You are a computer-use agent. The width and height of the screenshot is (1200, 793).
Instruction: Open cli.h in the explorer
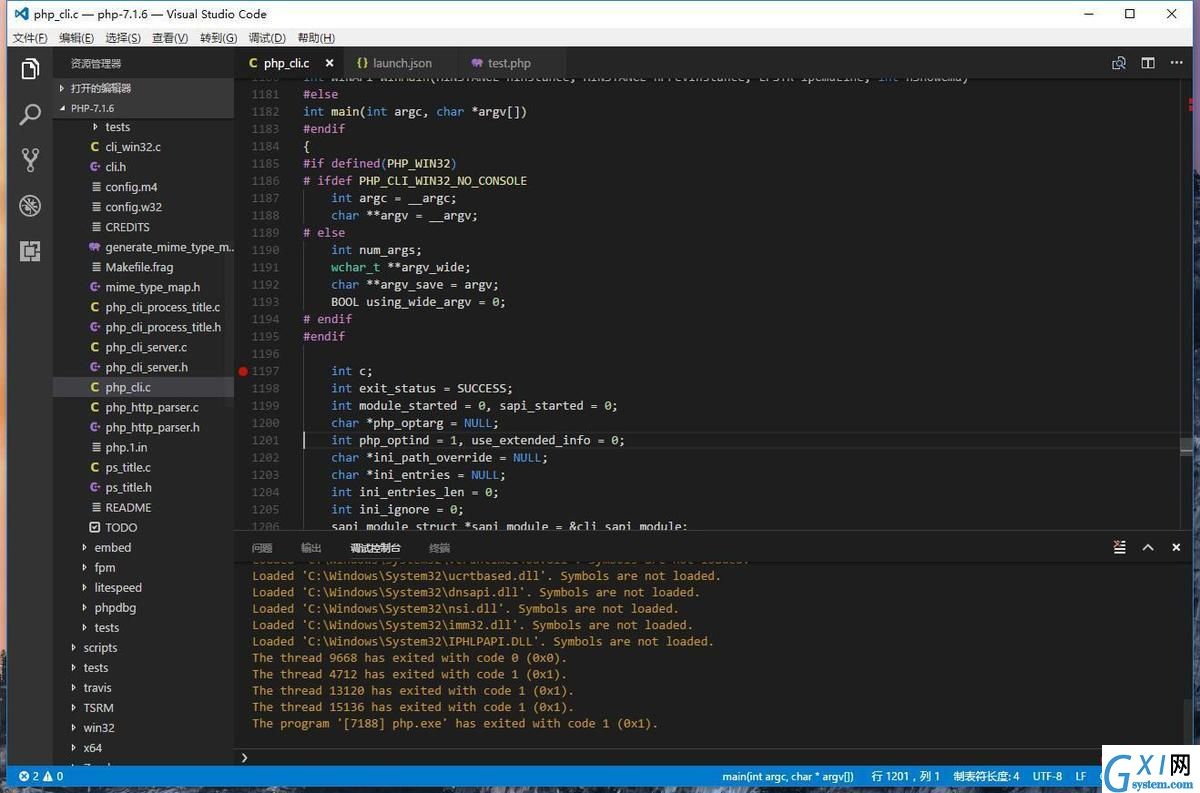(143, 167)
